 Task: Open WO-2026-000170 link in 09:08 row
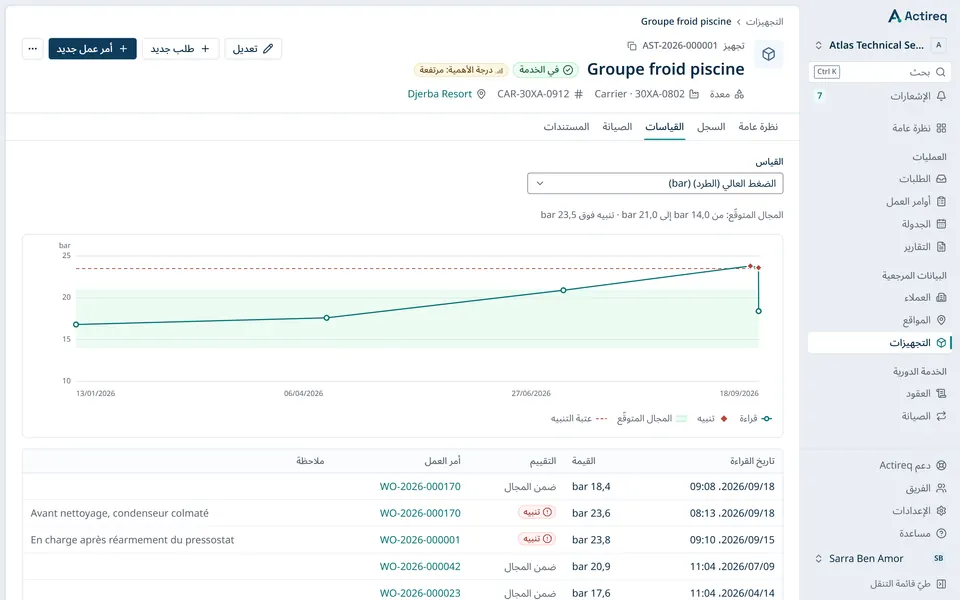point(420,487)
